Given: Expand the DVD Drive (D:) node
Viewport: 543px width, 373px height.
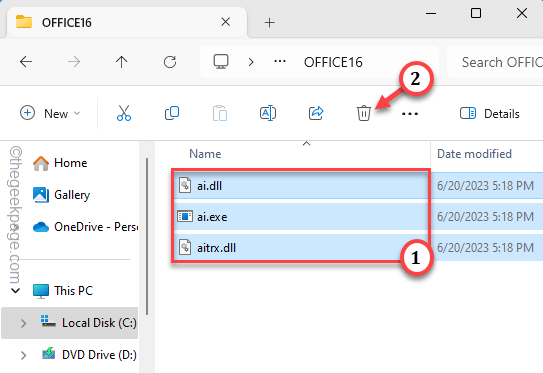Looking at the screenshot, I should pyautogui.click(x=23, y=355).
